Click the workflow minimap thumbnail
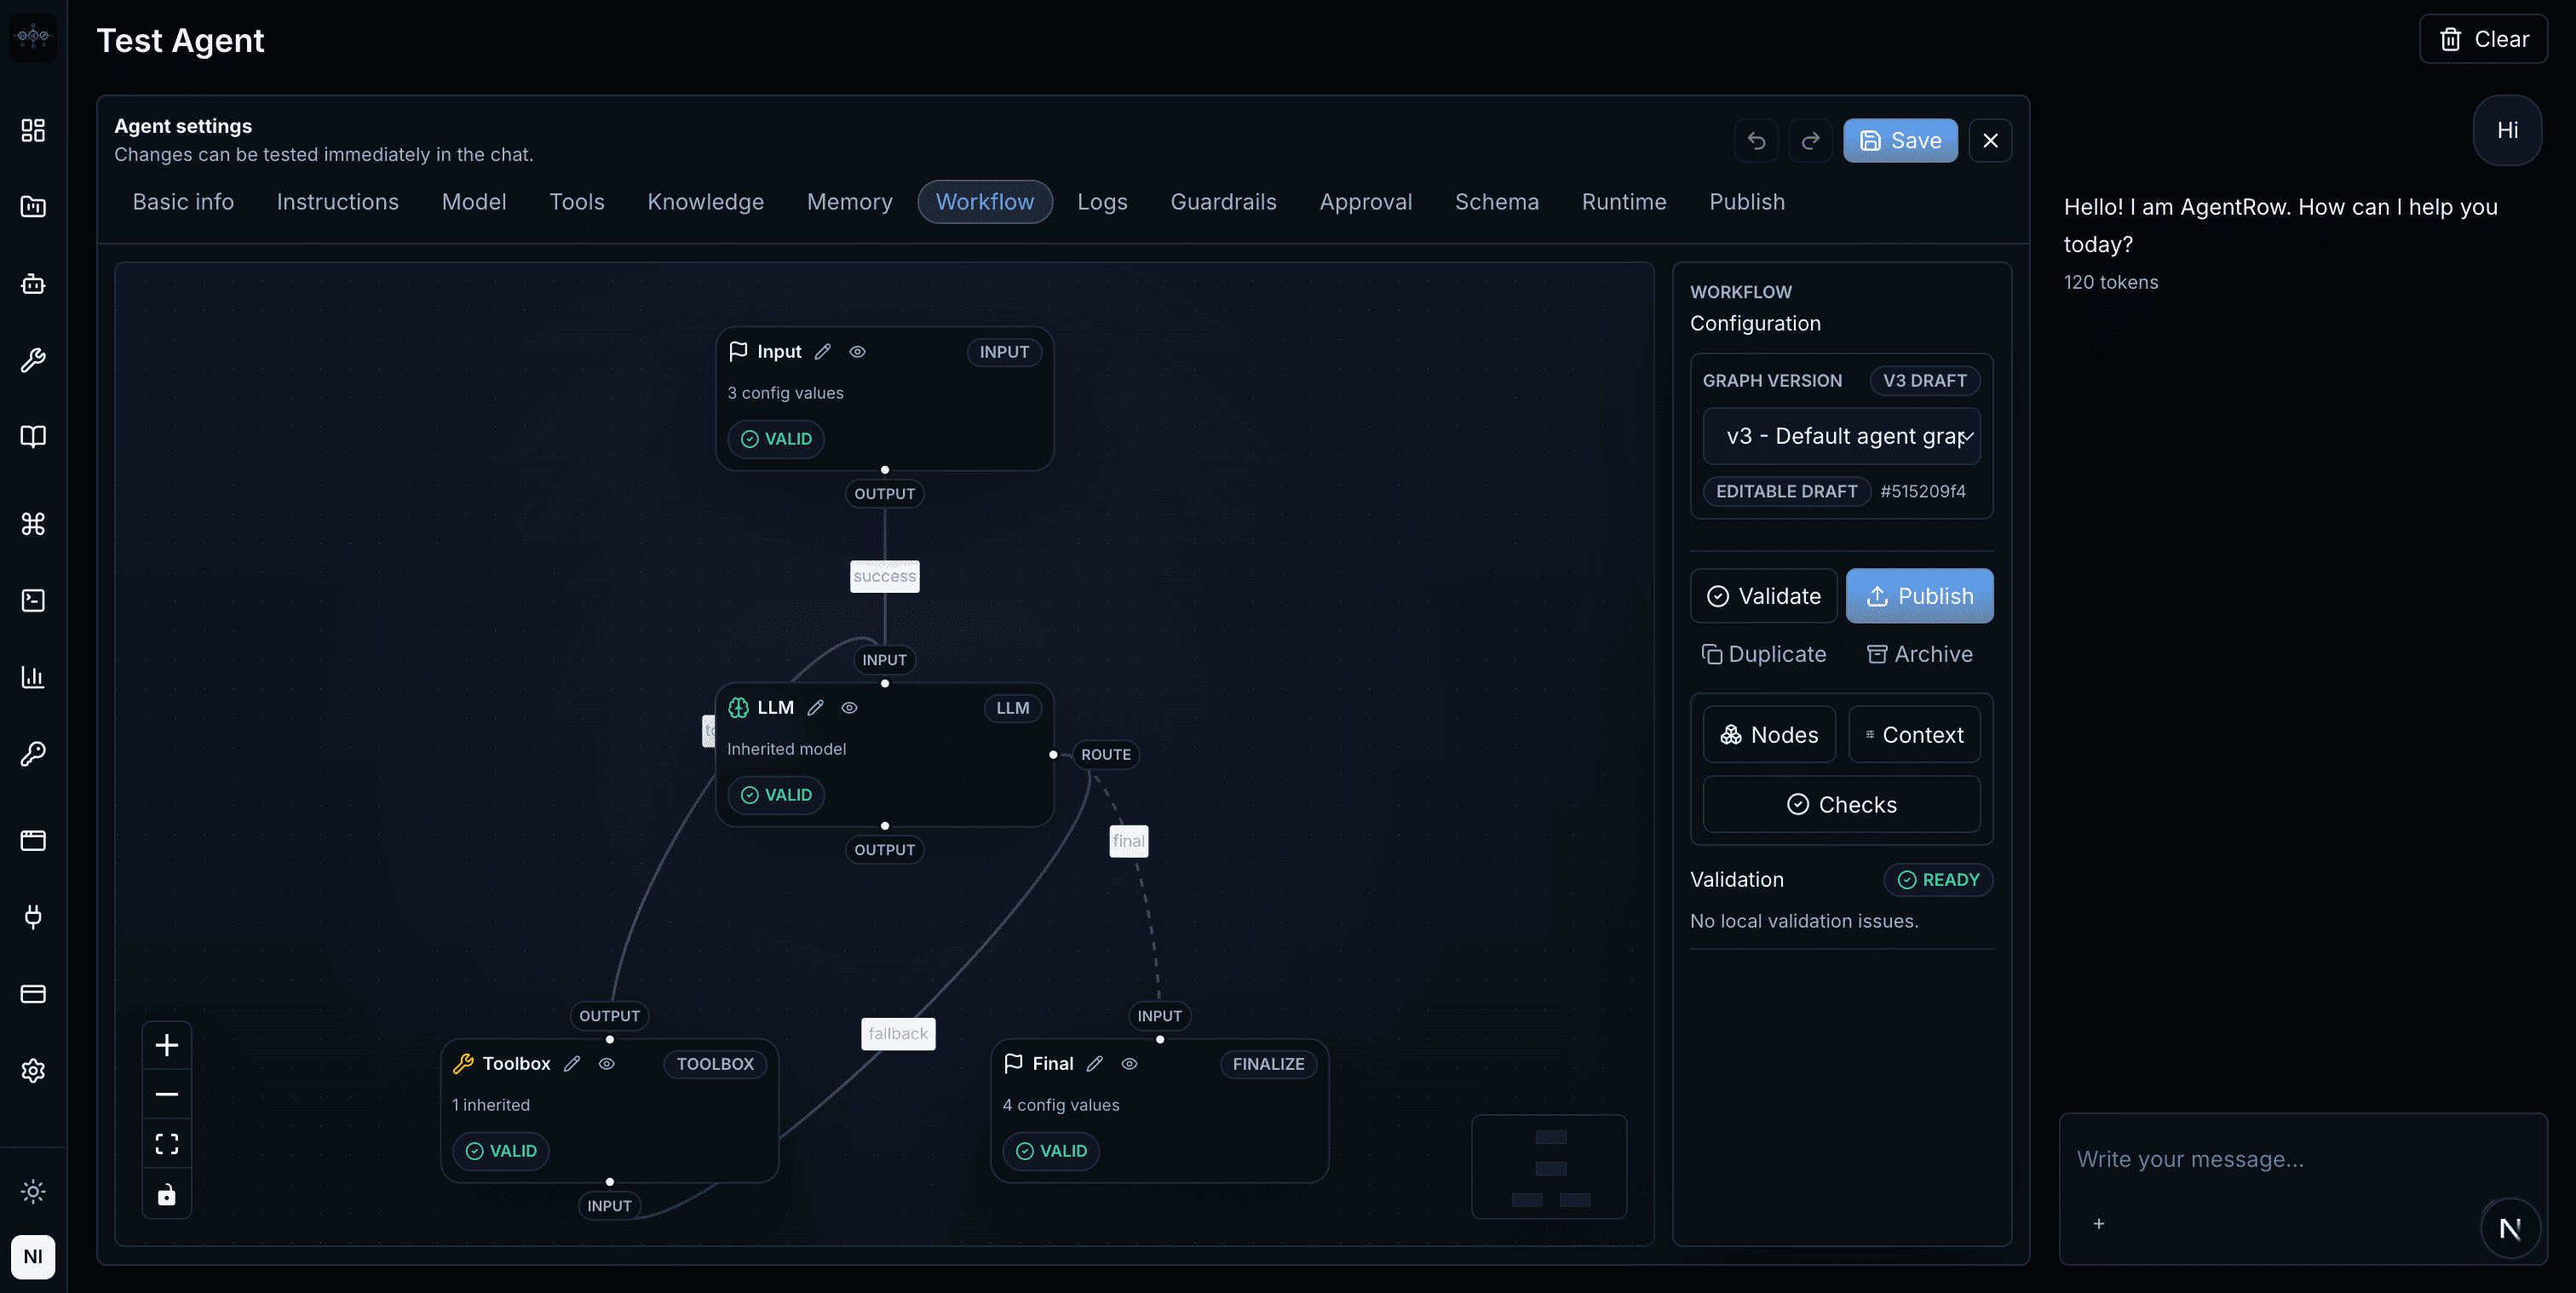This screenshot has width=2576, height=1293. [x=1549, y=1167]
